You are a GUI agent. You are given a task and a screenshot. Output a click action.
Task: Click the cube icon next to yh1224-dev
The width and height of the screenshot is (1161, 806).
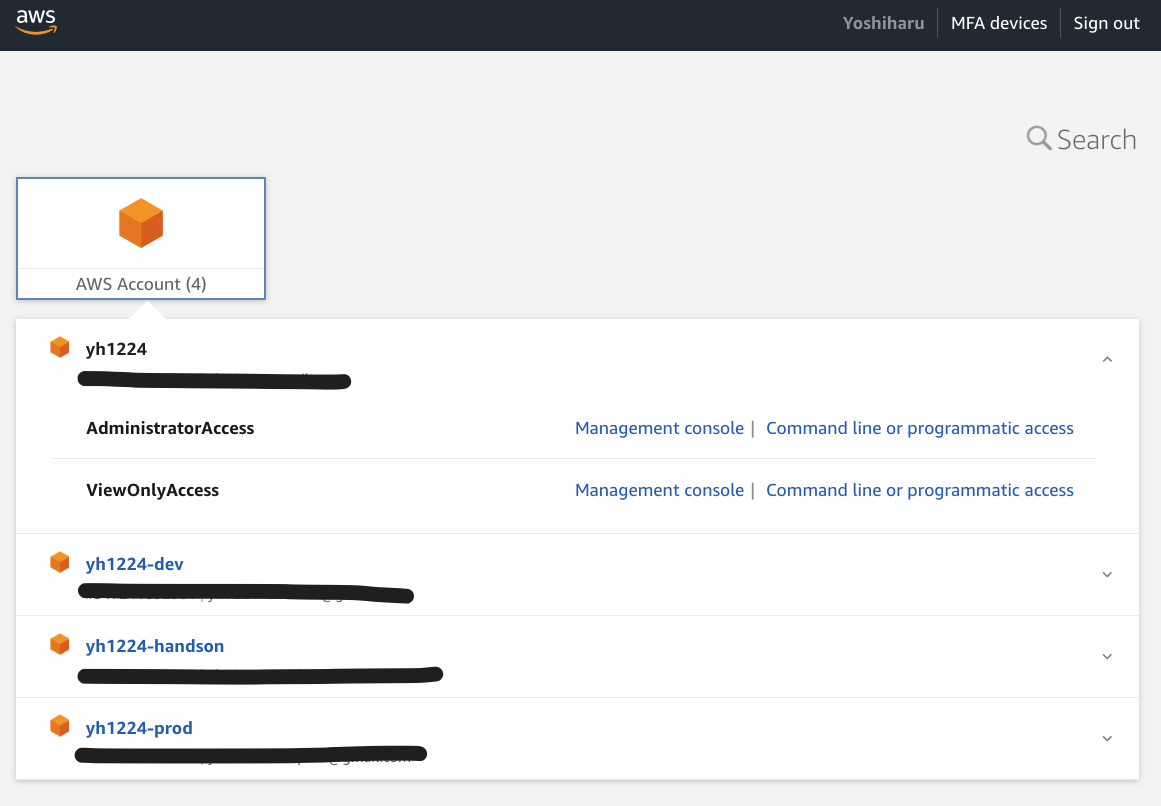[x=59, y=562]
